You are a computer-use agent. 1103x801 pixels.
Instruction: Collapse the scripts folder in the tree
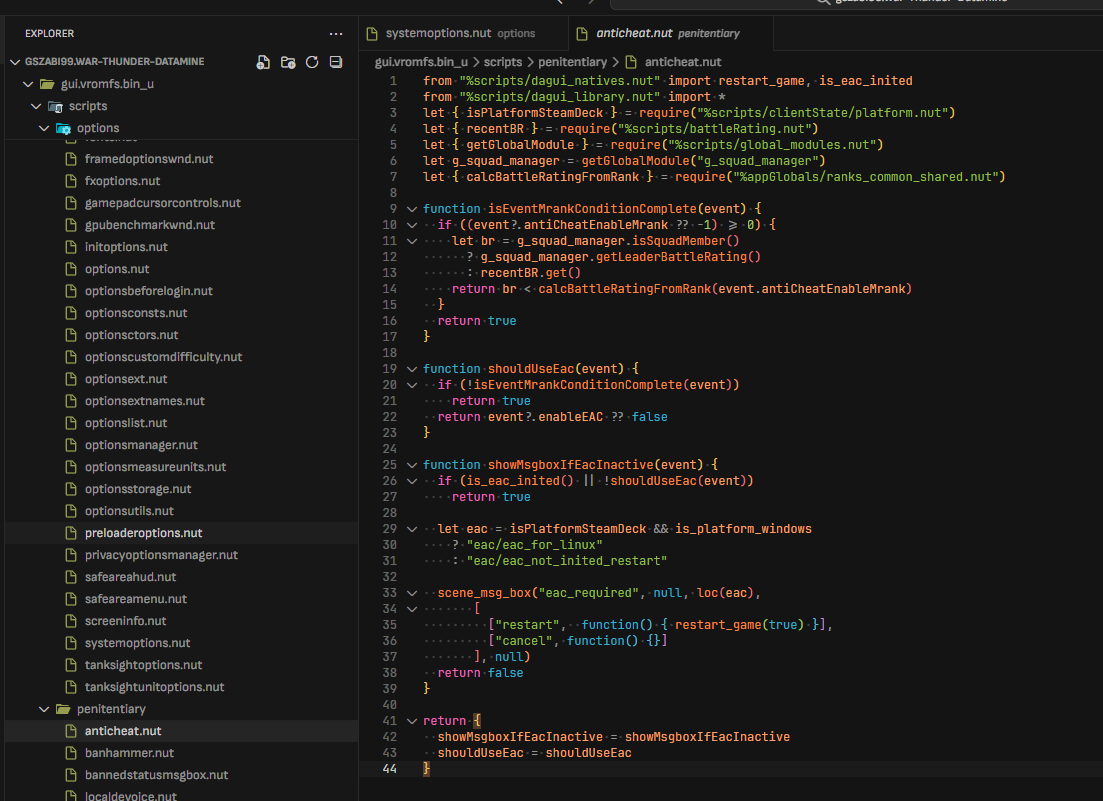[36, 106]
